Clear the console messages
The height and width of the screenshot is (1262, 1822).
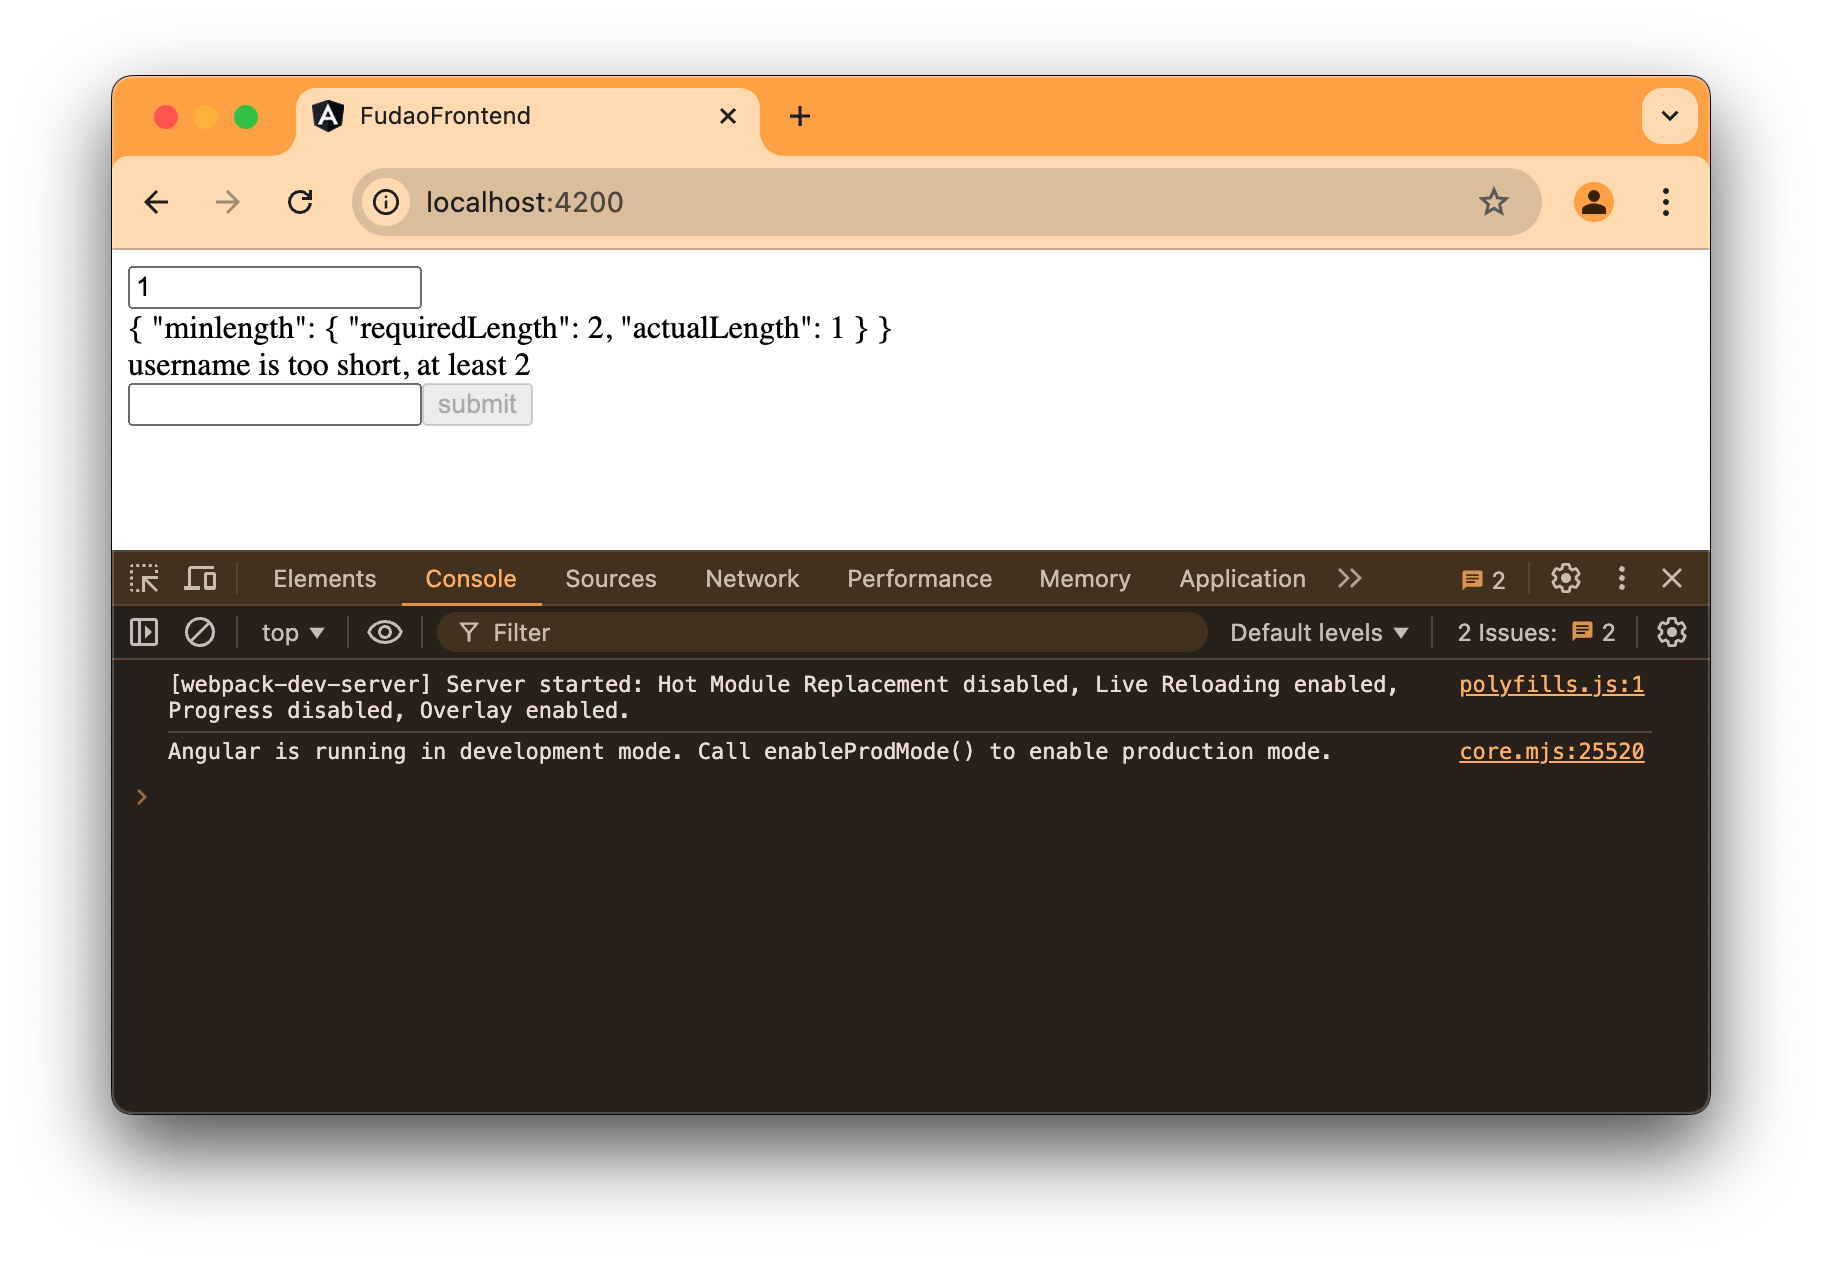click(x=200, y=632)
